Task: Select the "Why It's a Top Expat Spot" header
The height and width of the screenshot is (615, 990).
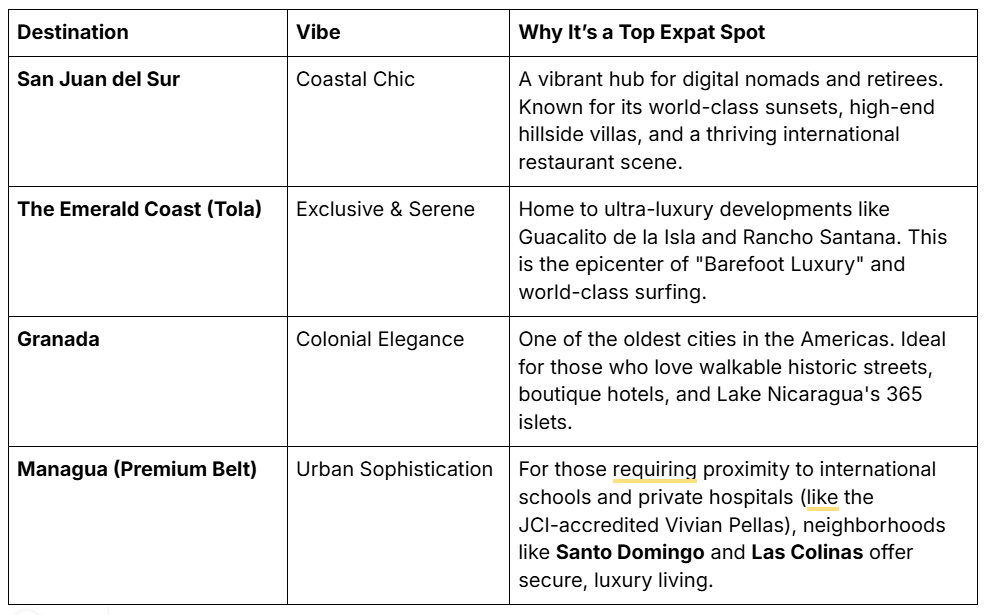Action: tap(641, 32)
